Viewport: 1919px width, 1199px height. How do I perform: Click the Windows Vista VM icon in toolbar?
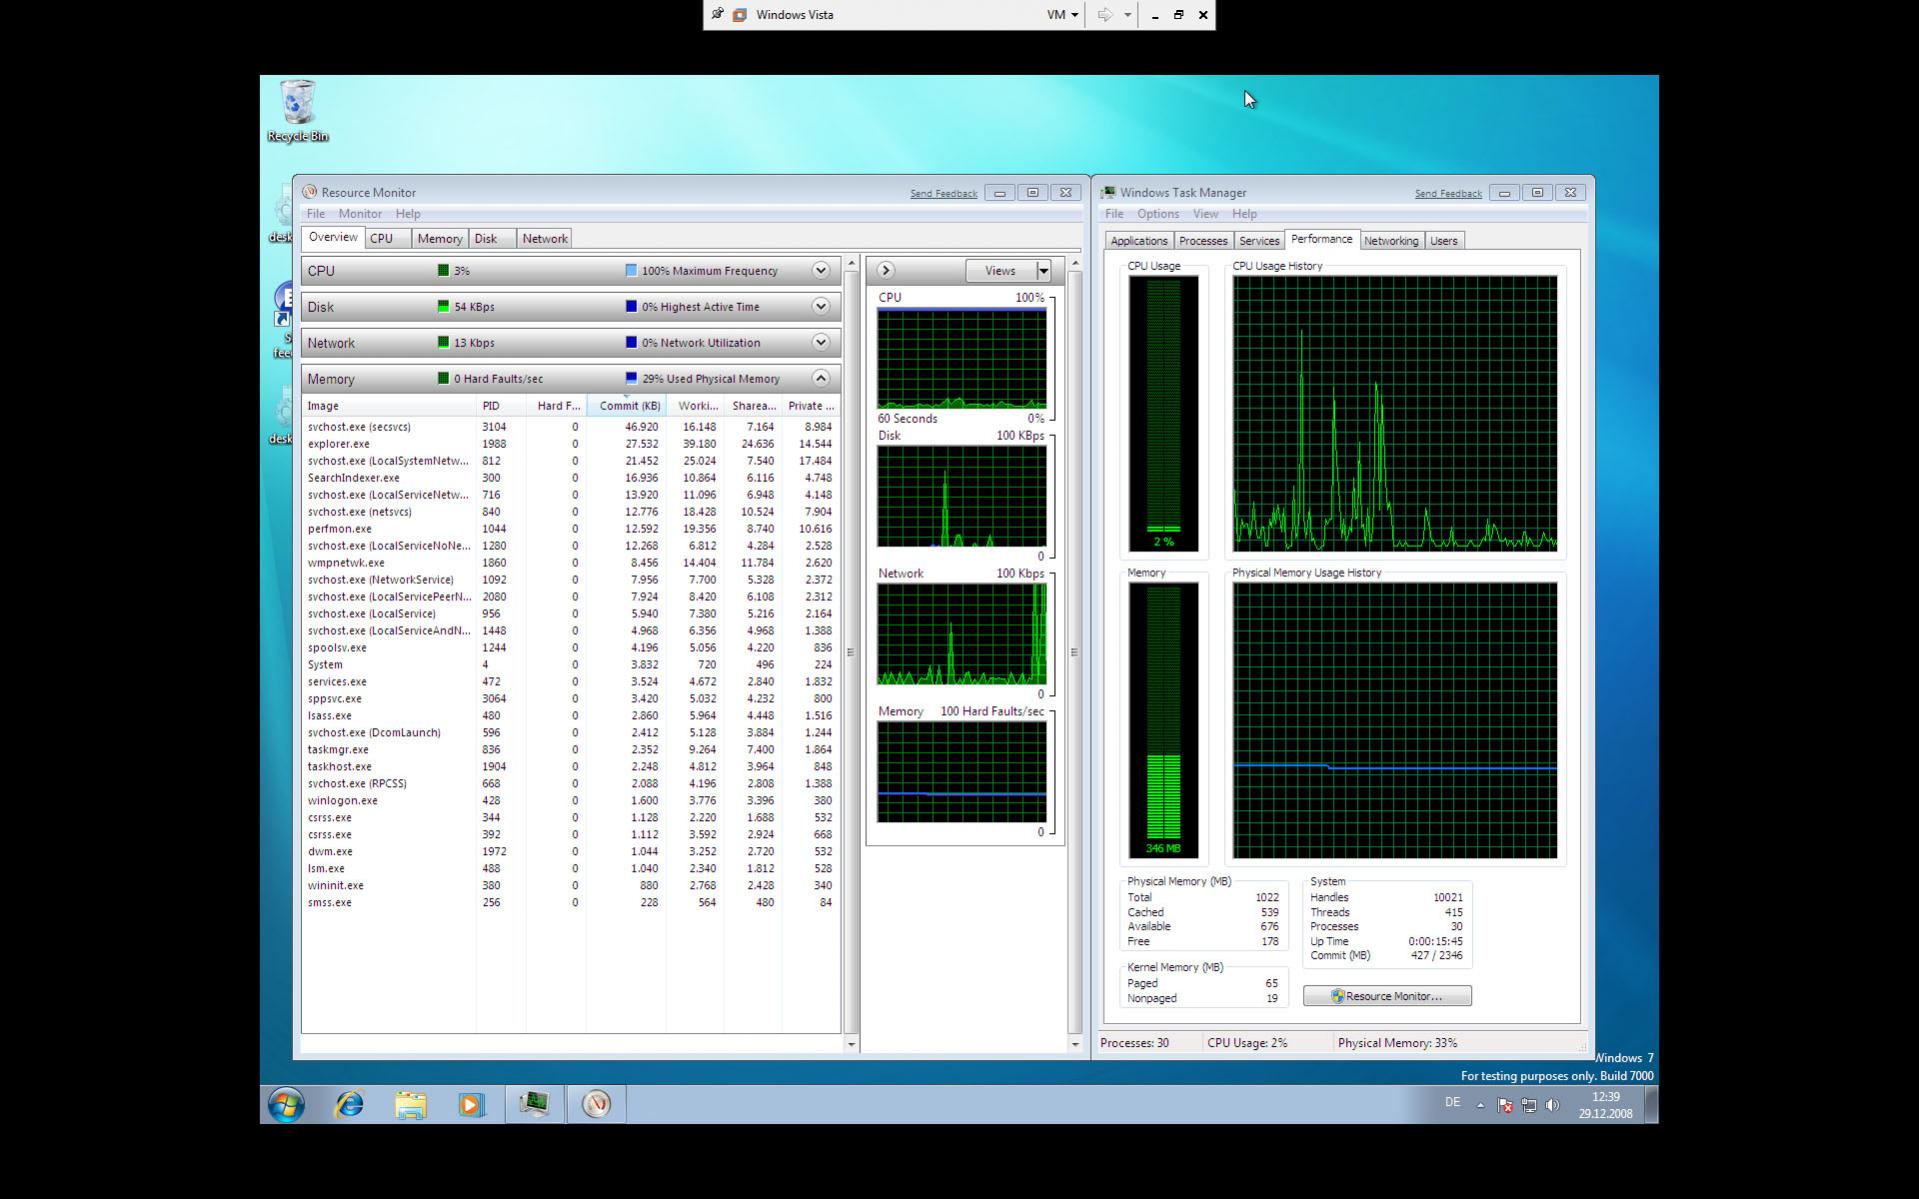[740, 15]
